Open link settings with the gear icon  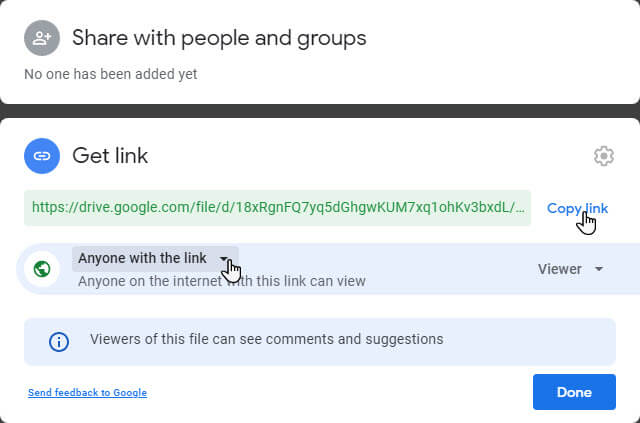(x=603, y=156)
